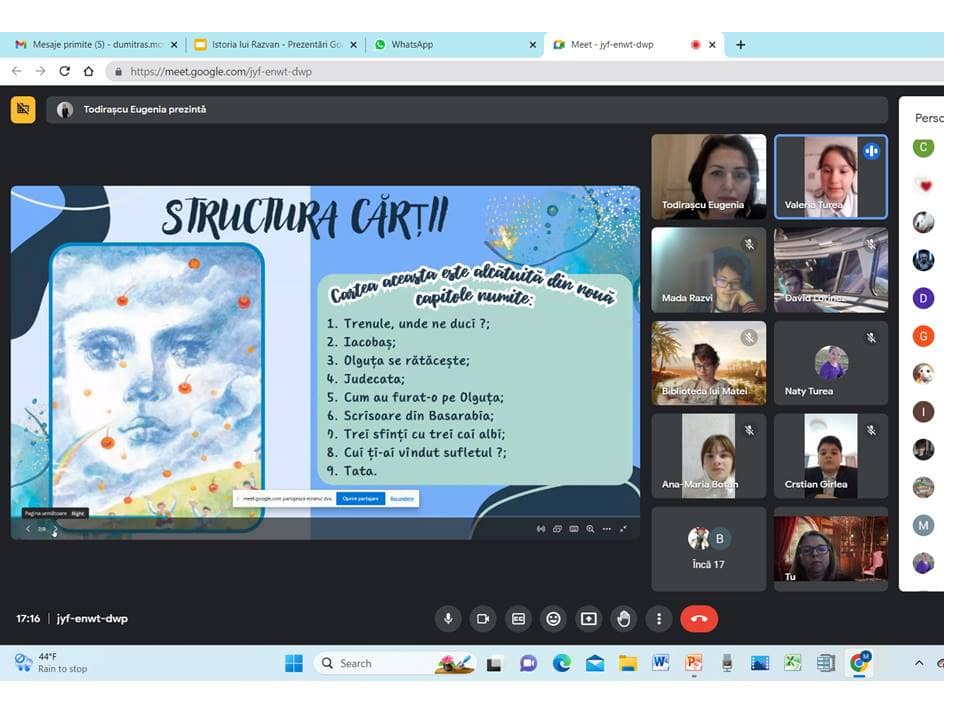Go to the previous slide in presentation

(28, 529)
